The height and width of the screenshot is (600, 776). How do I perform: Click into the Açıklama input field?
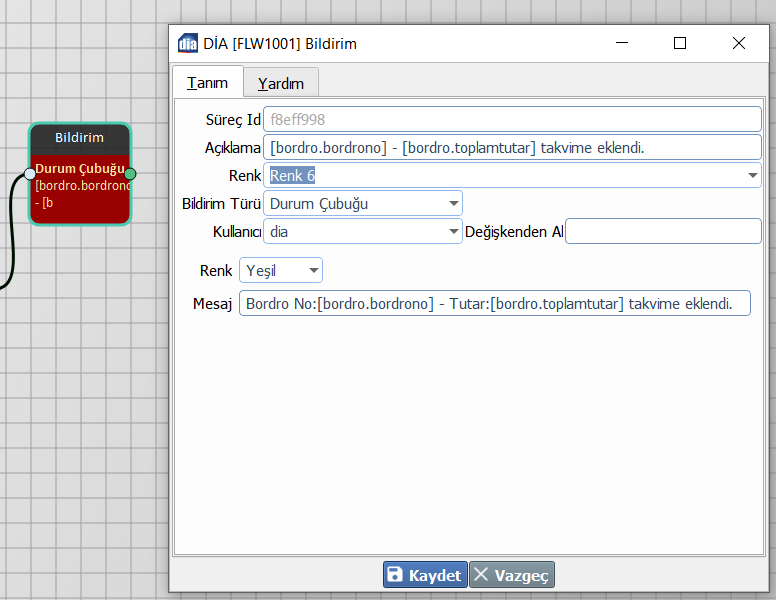point(512,148)
